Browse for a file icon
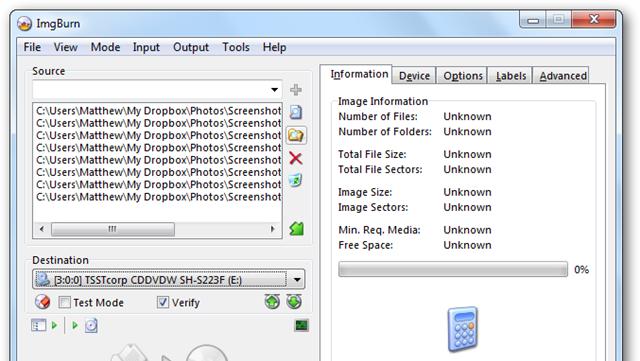 coord(296,112)
